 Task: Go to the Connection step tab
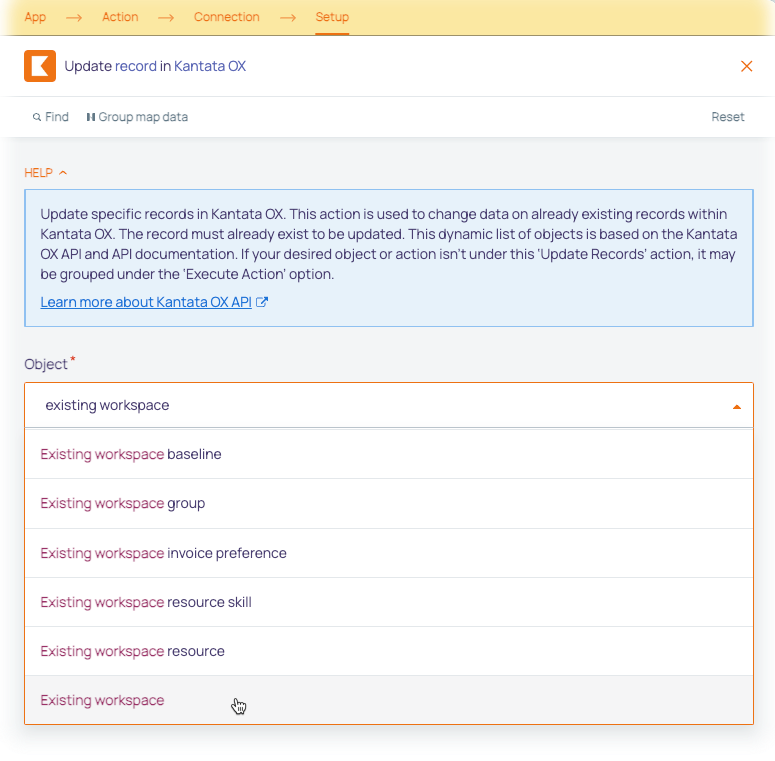(x=226, y=17)
